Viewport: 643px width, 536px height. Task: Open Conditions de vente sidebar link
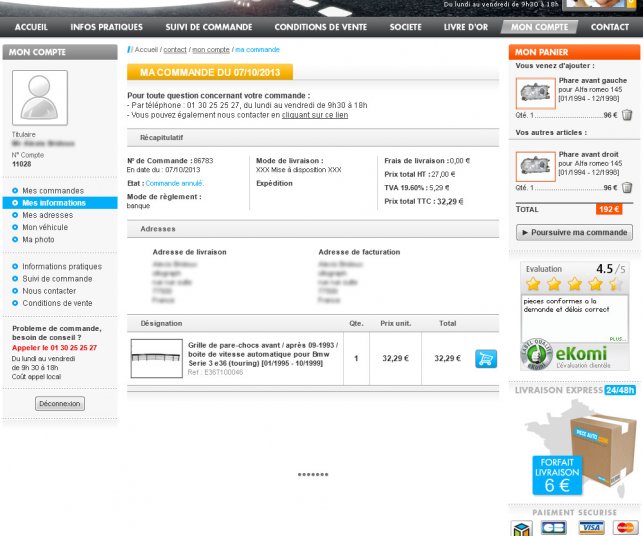coord(57,303)
